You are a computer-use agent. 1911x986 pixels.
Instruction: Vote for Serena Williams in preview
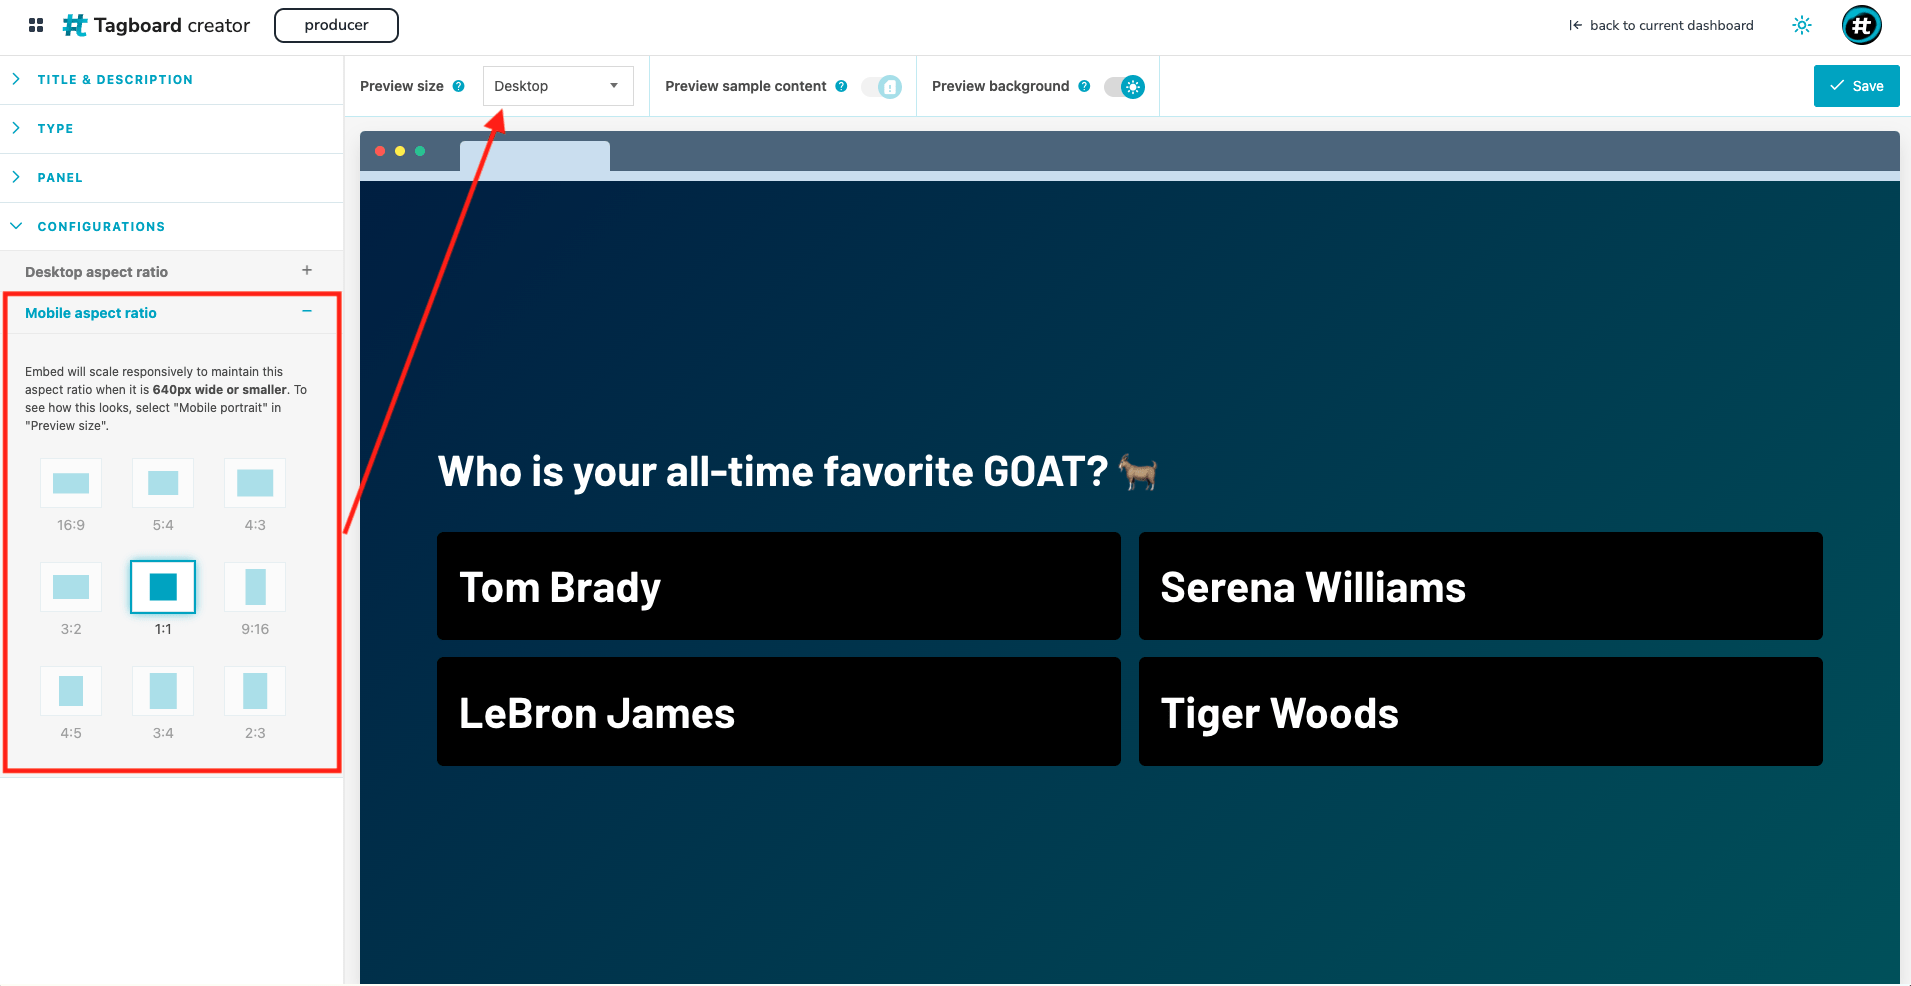click(x=1481, y=586)
